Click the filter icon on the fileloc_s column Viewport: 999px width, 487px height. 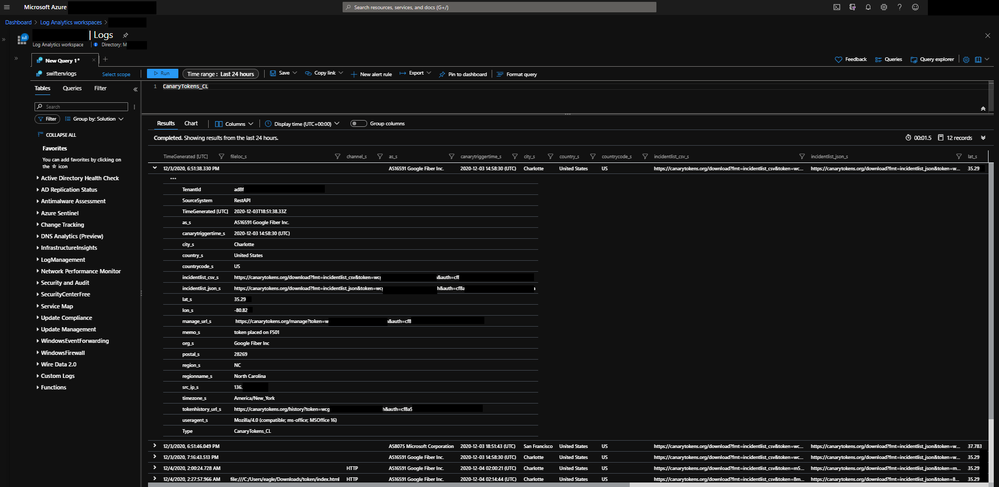coord(338,156)
